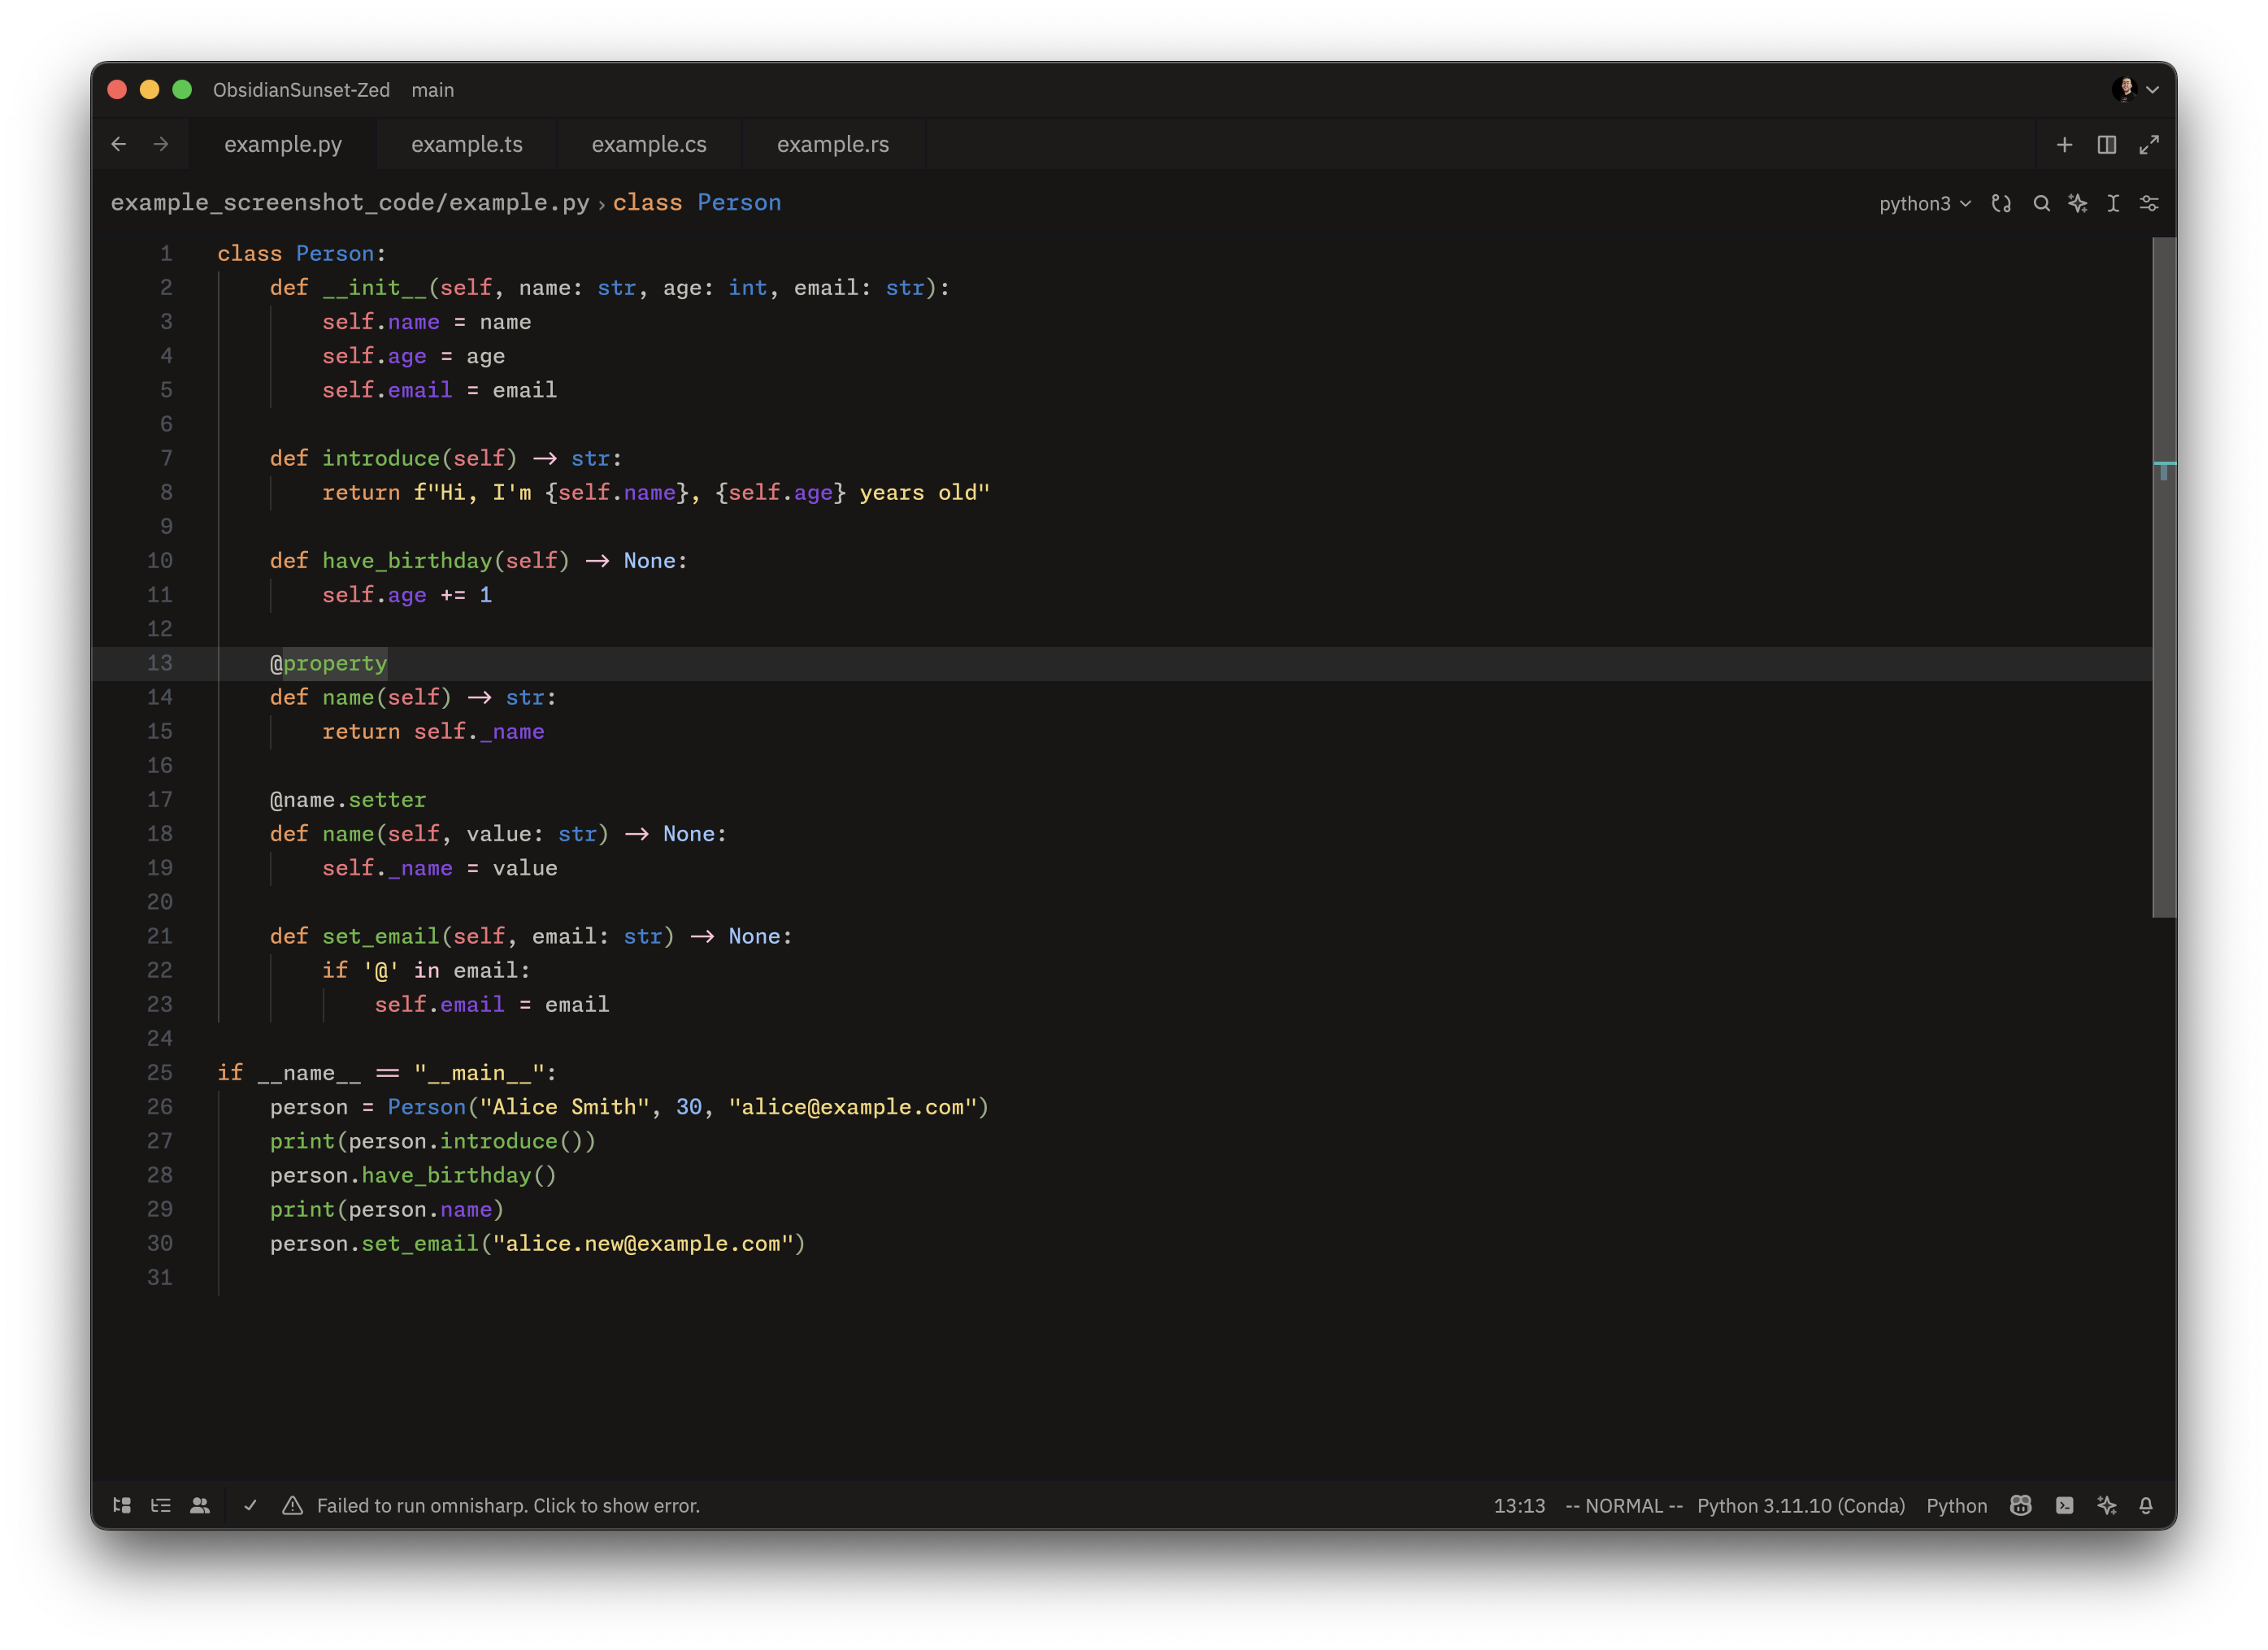This screenshot has width=2268, height=1650.
Task: Click the checkmark diagnostics icon
Action: pyautogui.click(x=251, y=1505)
